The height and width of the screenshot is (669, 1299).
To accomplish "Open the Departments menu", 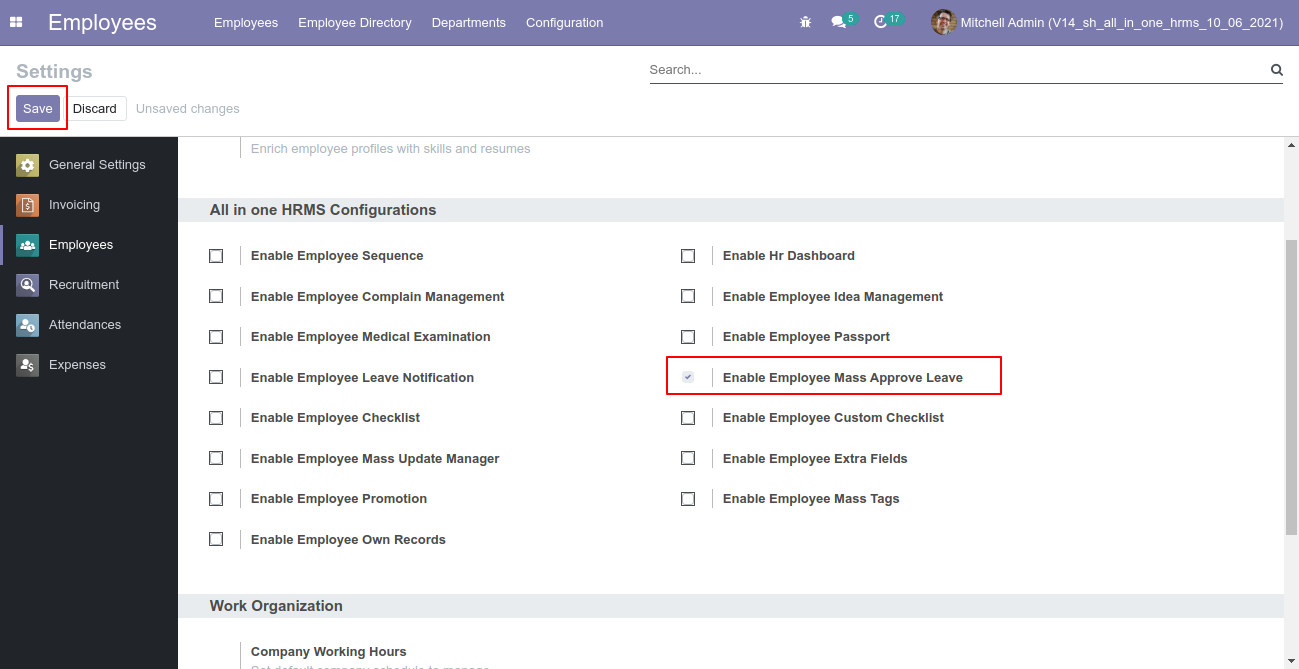I will (x=469, y=22).
